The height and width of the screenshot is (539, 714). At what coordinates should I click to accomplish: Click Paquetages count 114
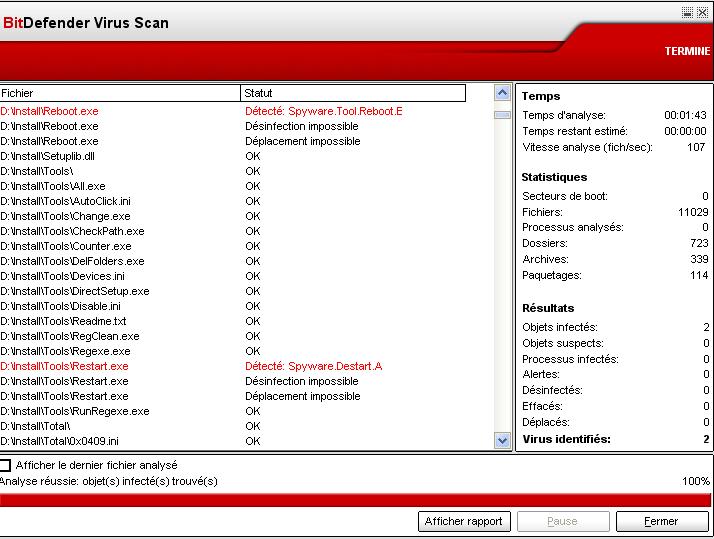tap(699, 275)
